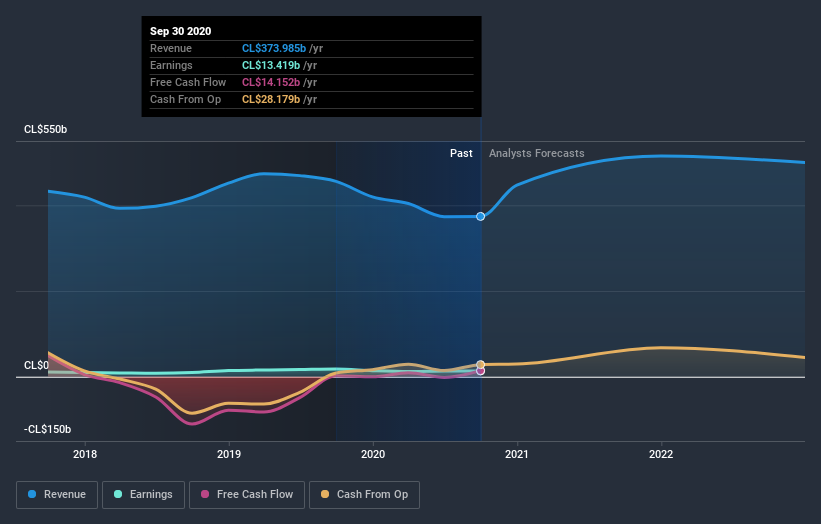Click the 2020 x-axis label
The image size is (821, 524).
(373, 454)
